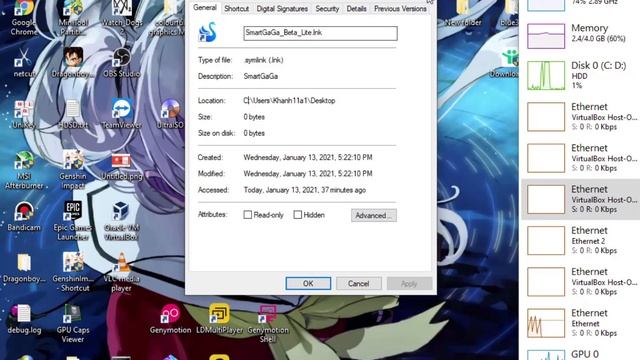Select the debug.log file icon
This screenshot has height=360, width=640.
tap(24, 319)
